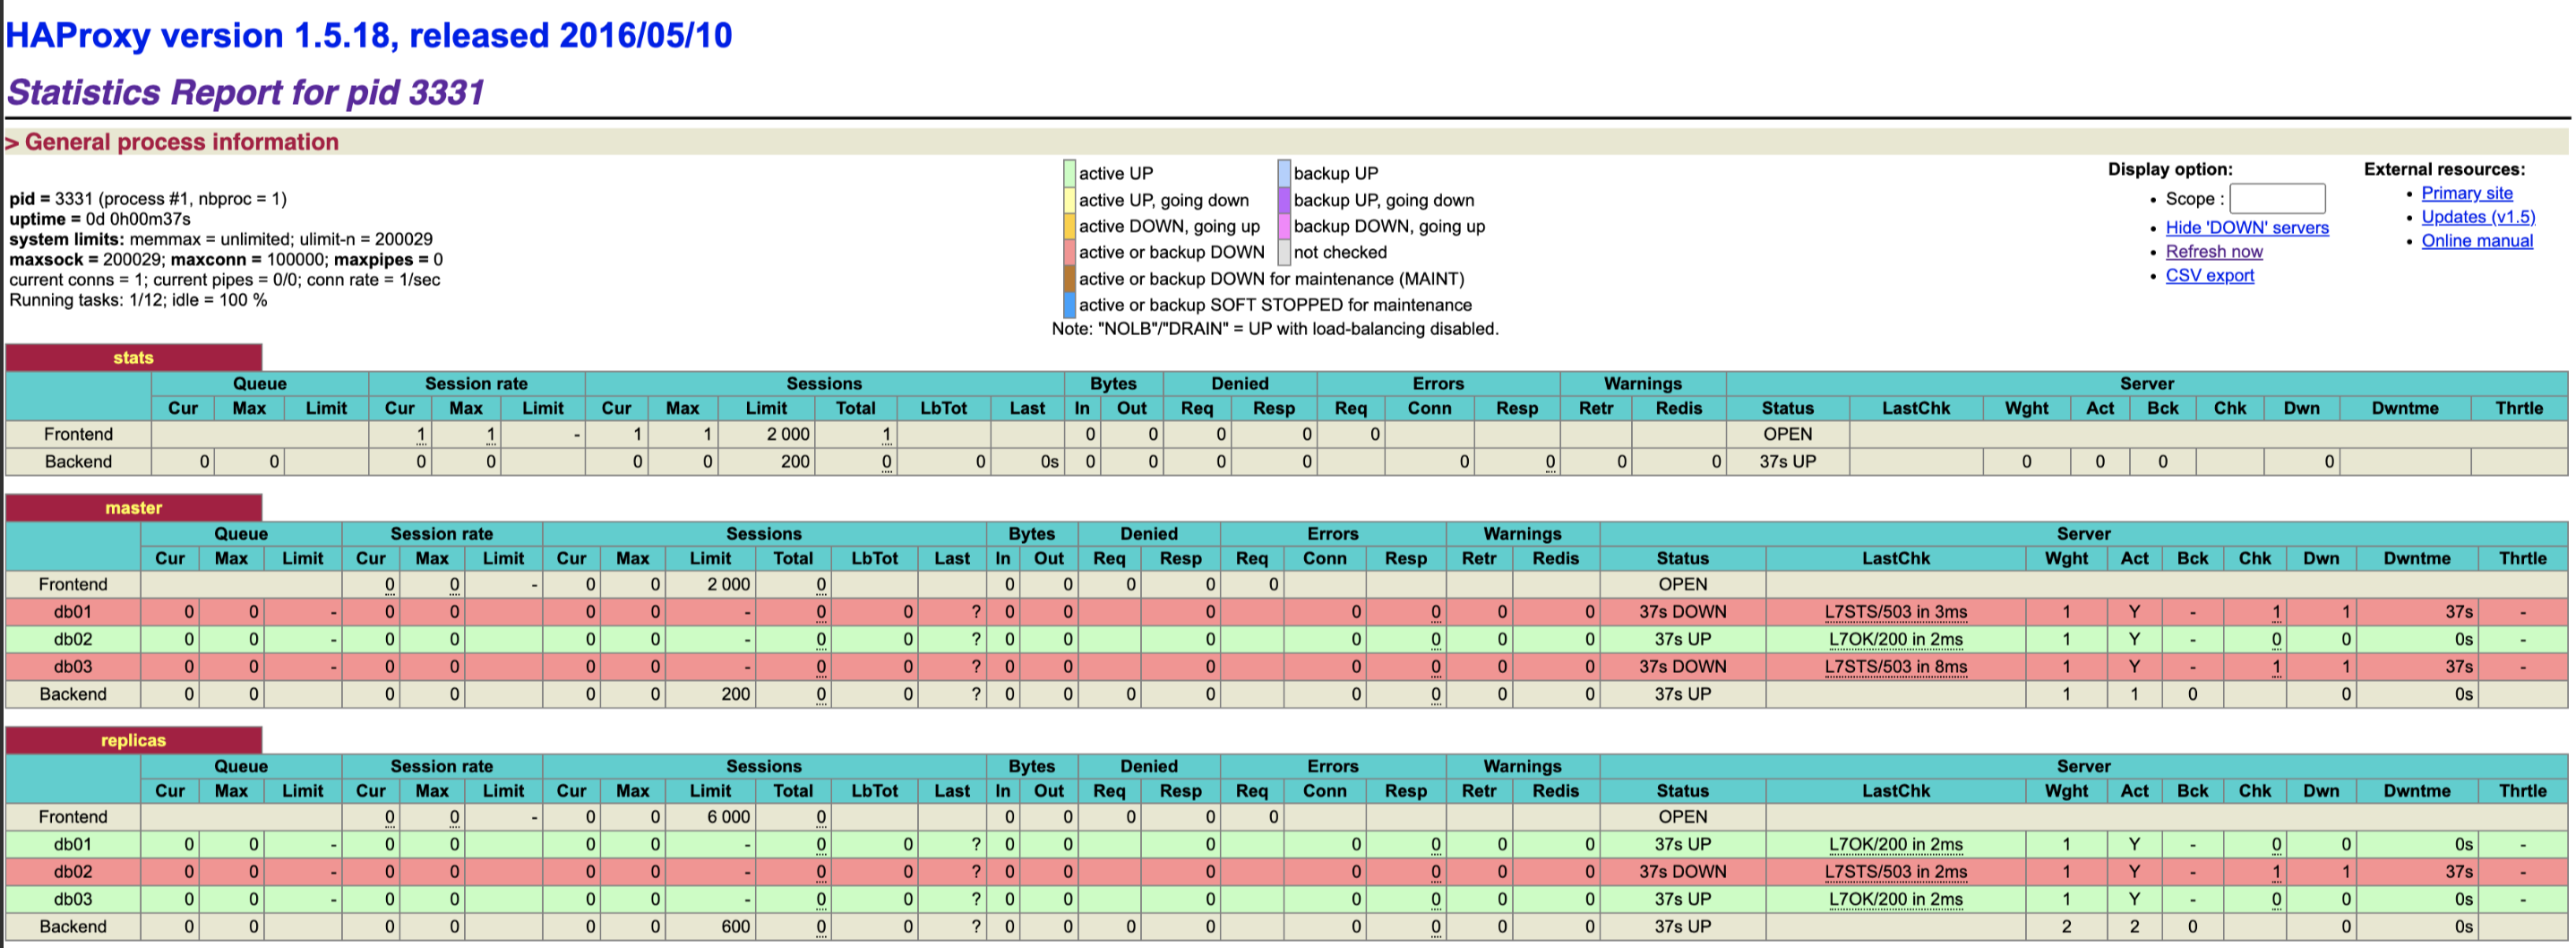Click Hide 'DOWN' servers link

[x=2246, y=228]
